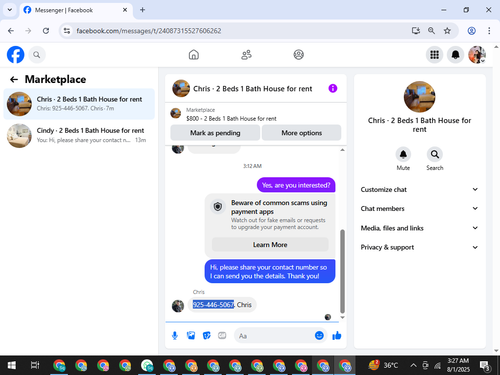Open the Facebook logo home link
This screenshot has height=375, width=500.
pos(16,55)
